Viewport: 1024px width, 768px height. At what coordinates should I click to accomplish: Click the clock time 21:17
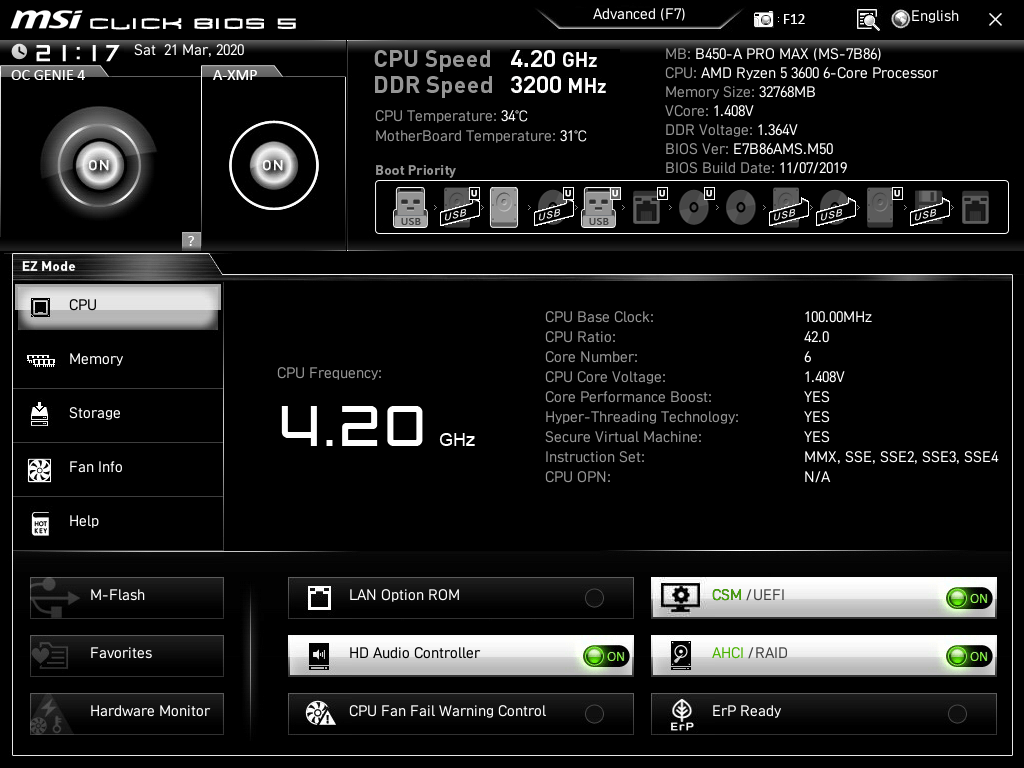[x=77, y=52]
